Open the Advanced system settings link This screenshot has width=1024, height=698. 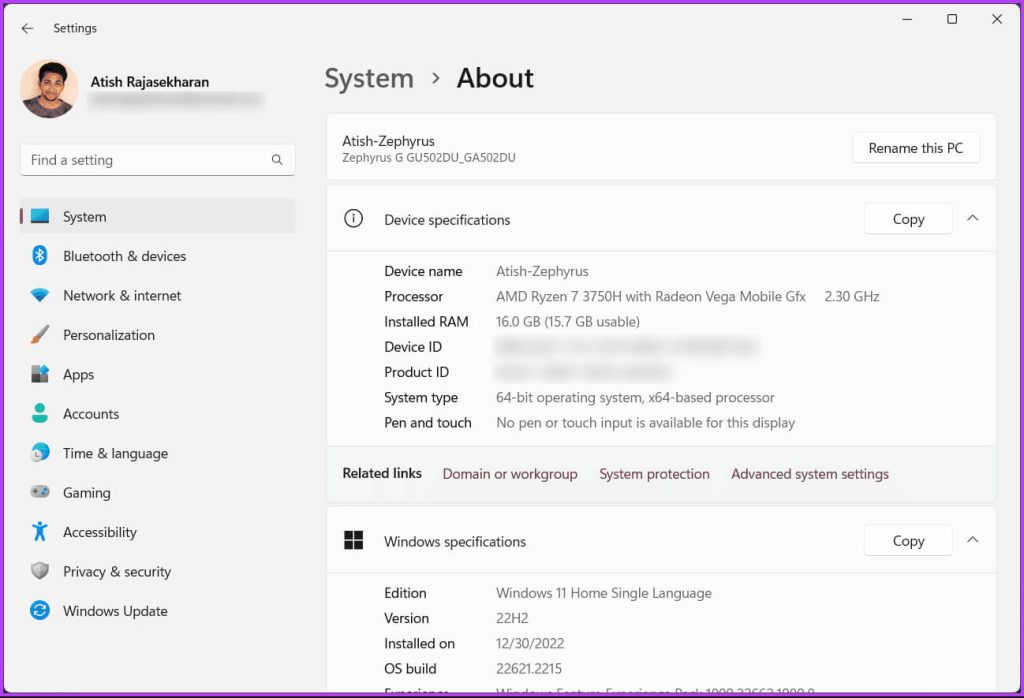(809, 474)
